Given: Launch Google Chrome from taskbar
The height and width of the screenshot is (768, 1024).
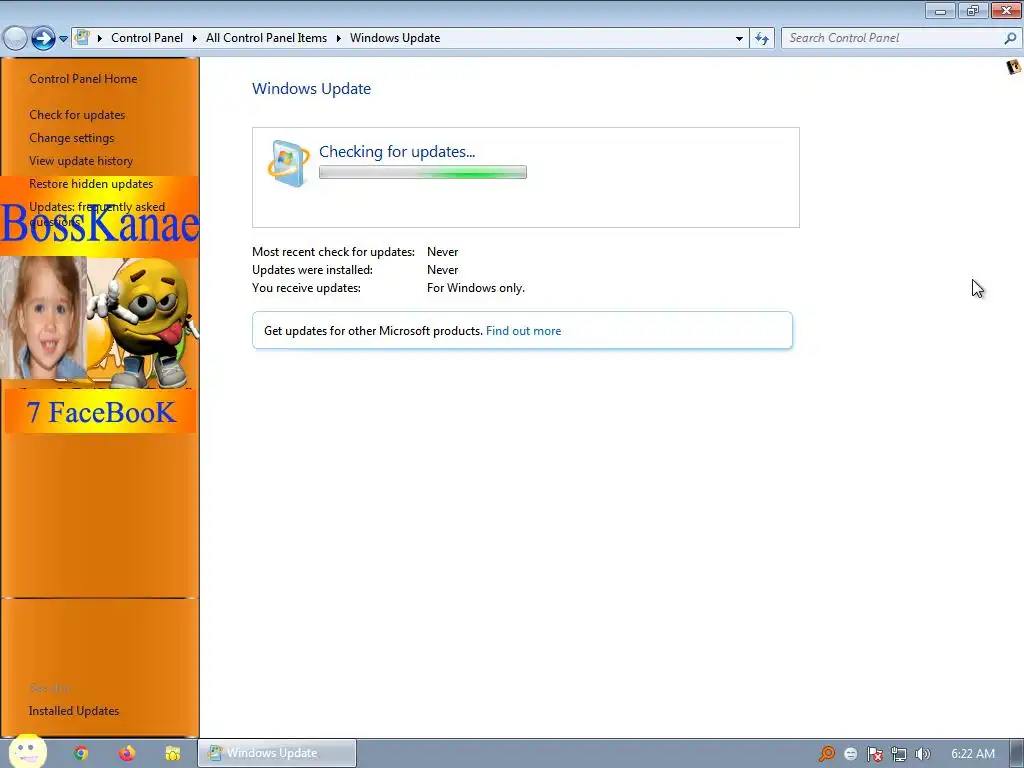Looking at the screenshot, I should click(81, 753).
